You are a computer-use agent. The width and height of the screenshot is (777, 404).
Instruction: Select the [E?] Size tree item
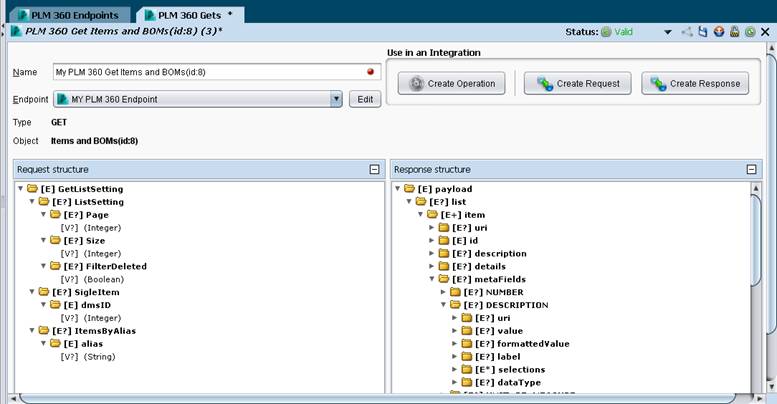84,240
